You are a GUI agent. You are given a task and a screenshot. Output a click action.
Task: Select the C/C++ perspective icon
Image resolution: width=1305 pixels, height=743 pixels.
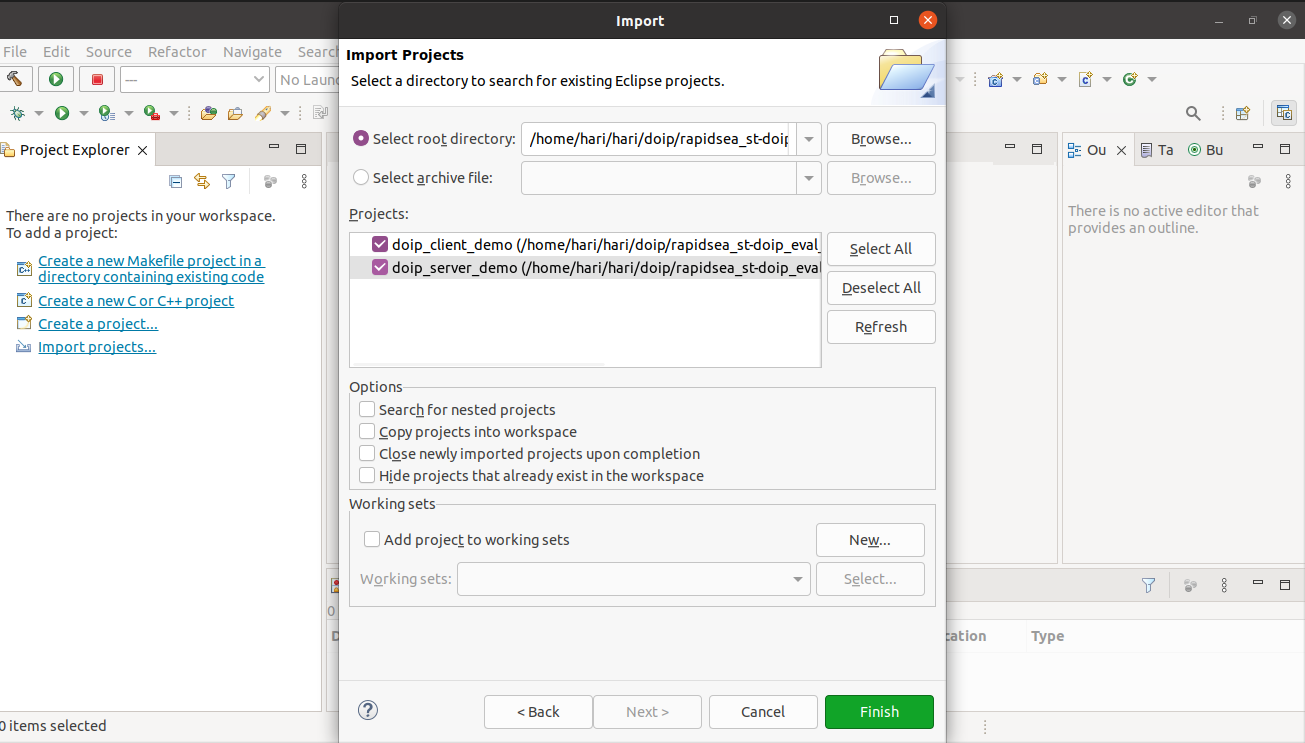tap(1284, 113)
